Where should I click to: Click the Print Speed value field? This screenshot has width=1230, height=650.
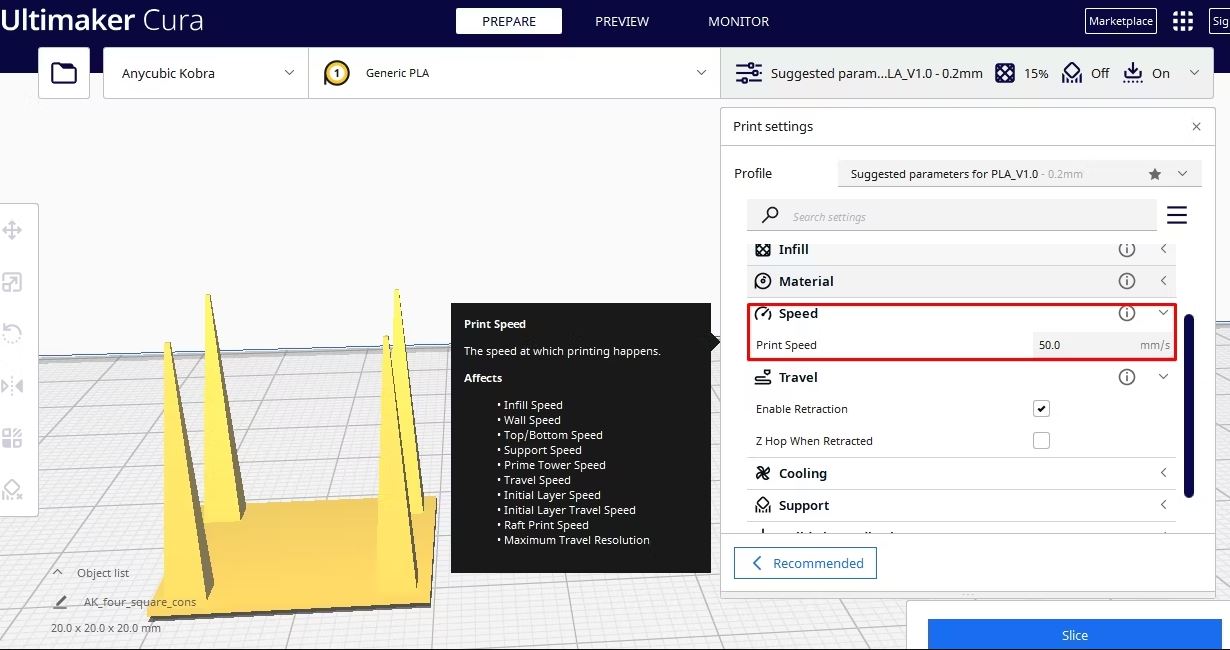click(1103, 345)
